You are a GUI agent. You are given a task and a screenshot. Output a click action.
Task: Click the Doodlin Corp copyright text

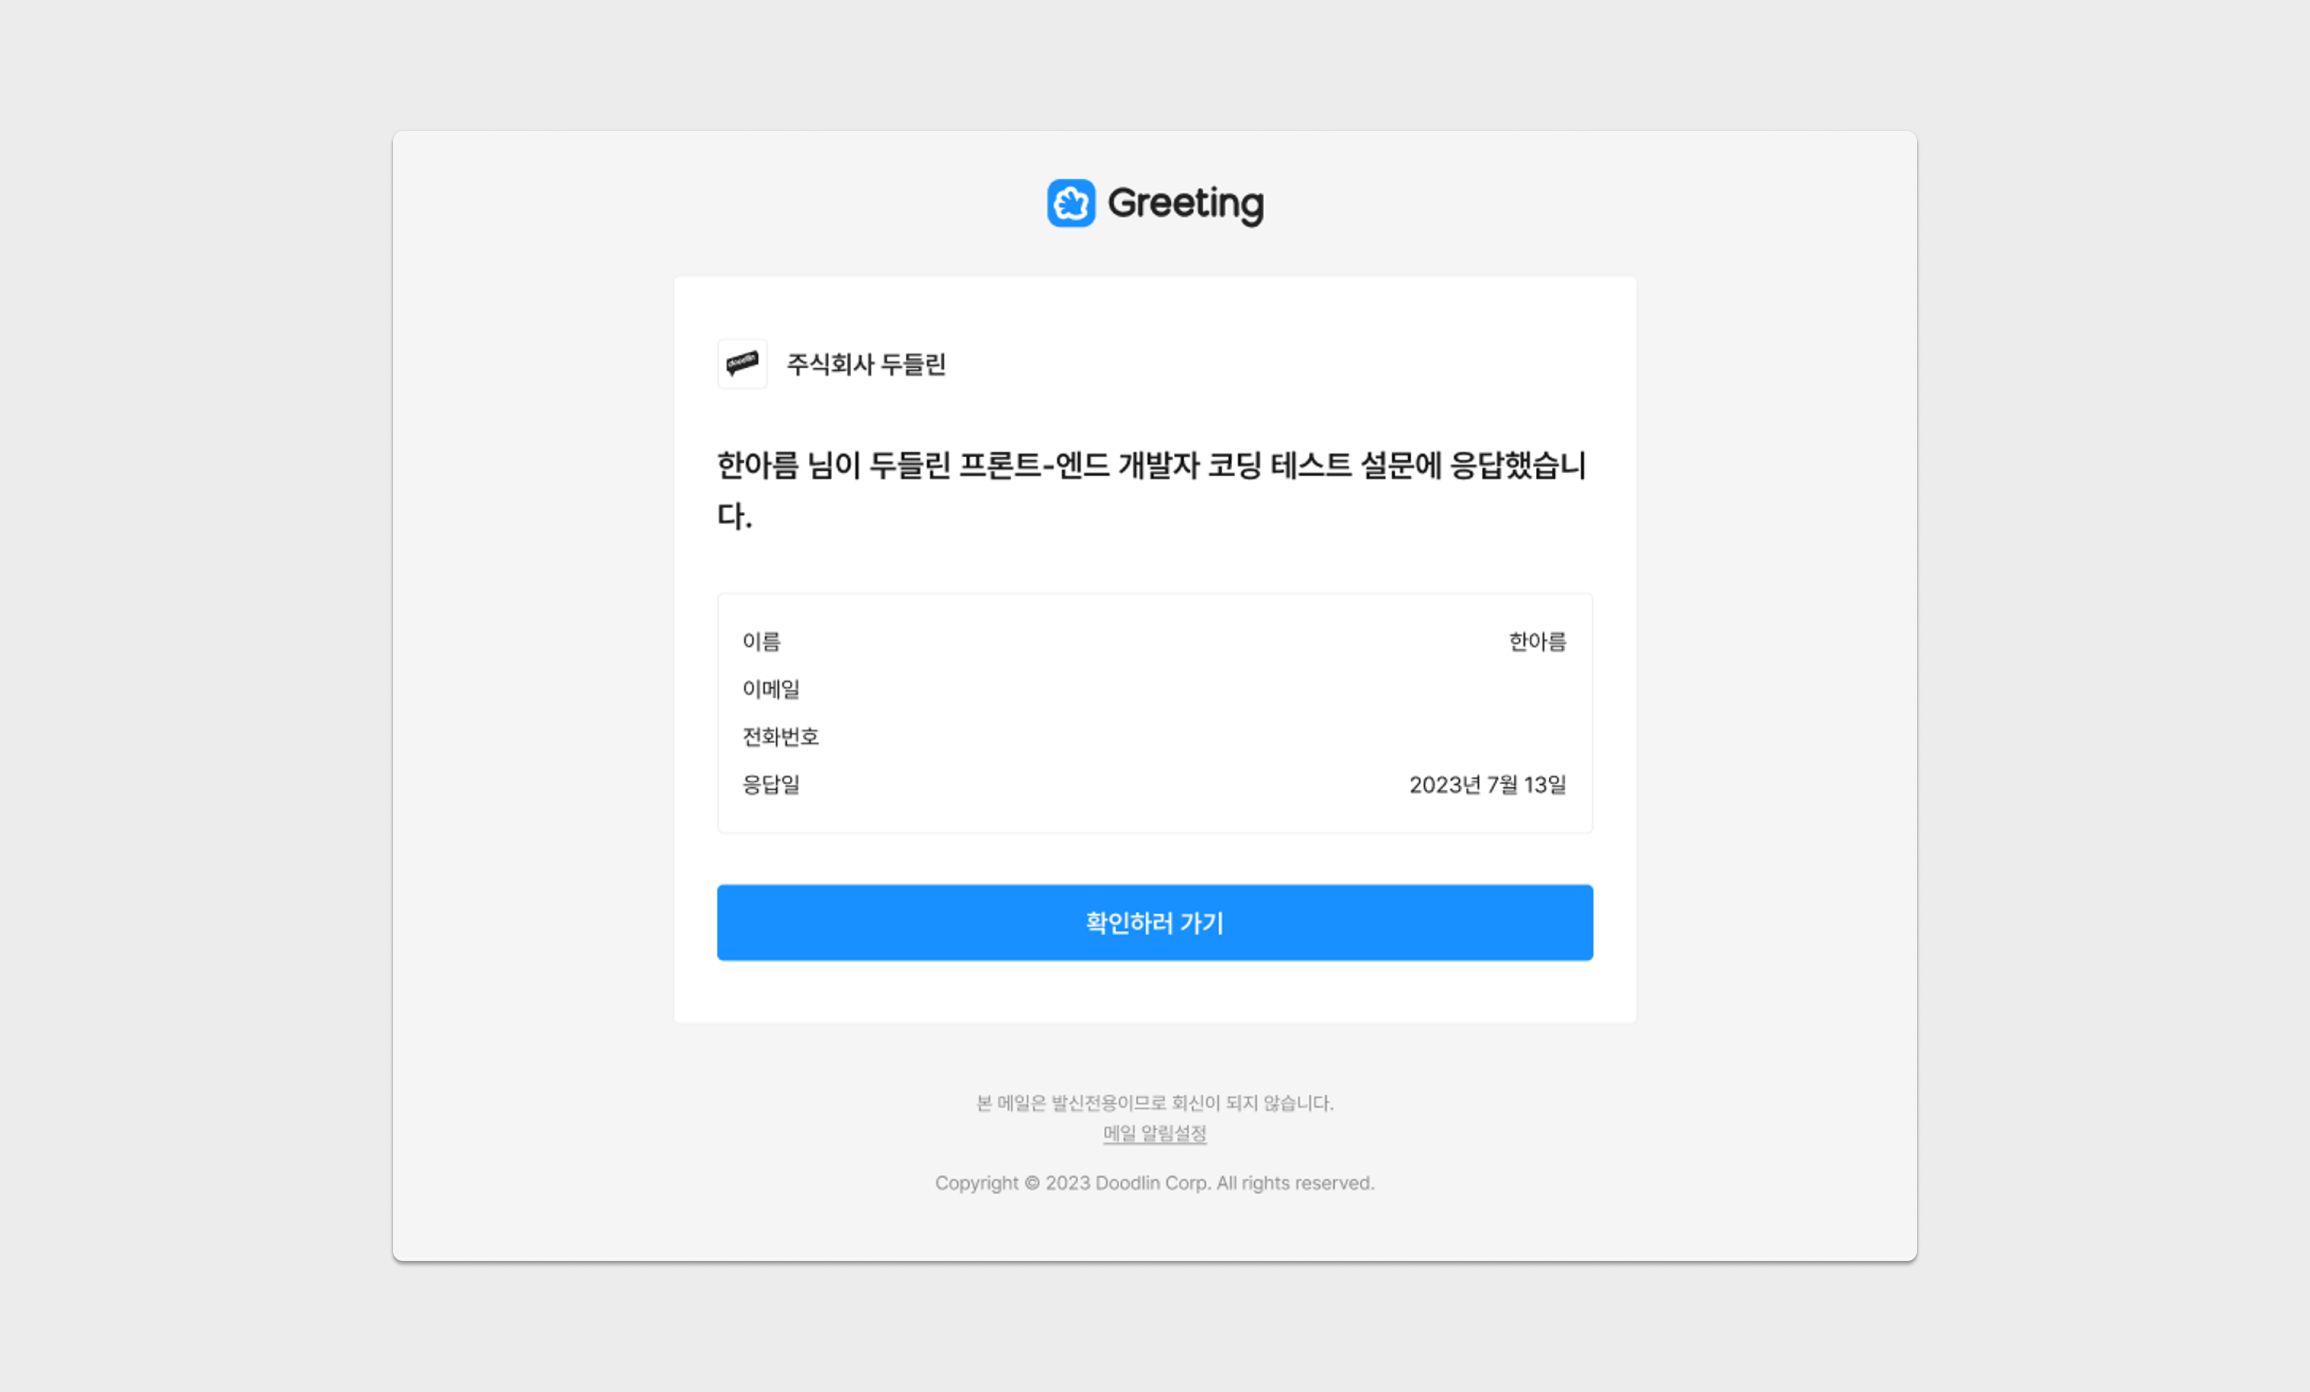coord(1152,1183)
